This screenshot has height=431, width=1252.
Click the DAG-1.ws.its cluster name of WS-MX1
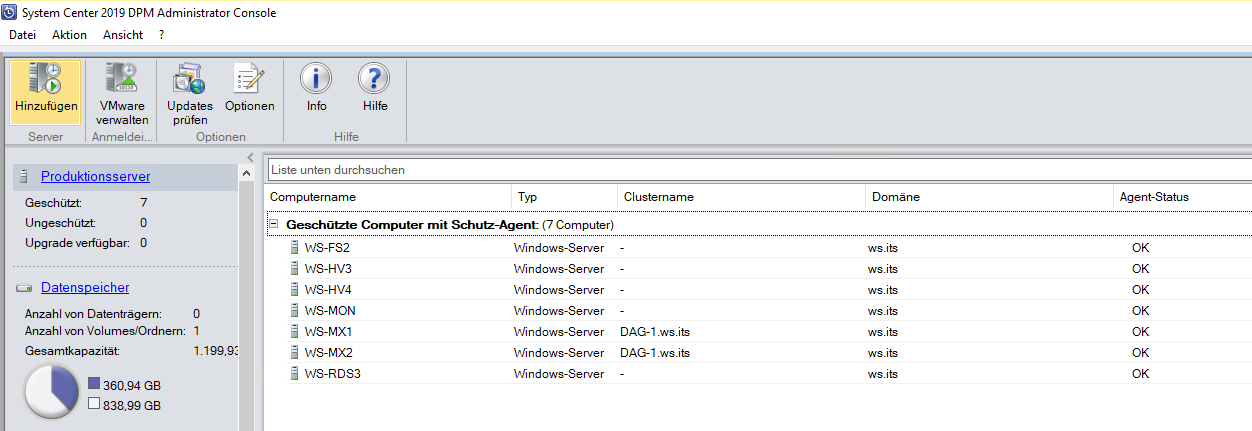pos(655,331)
